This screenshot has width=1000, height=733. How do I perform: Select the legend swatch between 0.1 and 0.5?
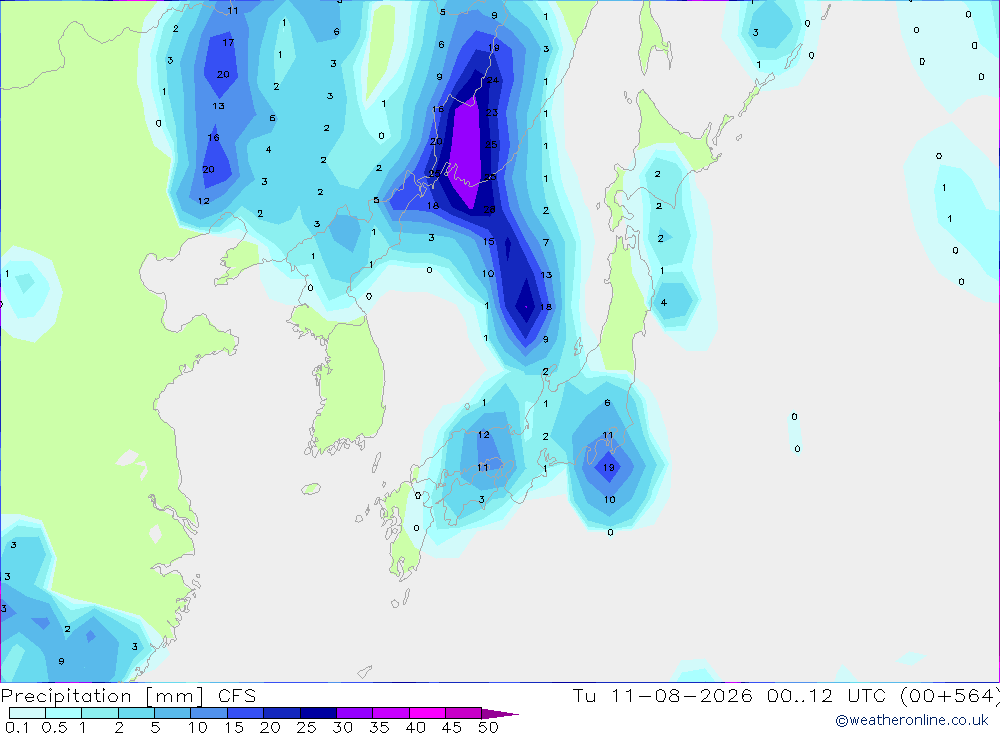pyautogui.click(x=27, y=713)
